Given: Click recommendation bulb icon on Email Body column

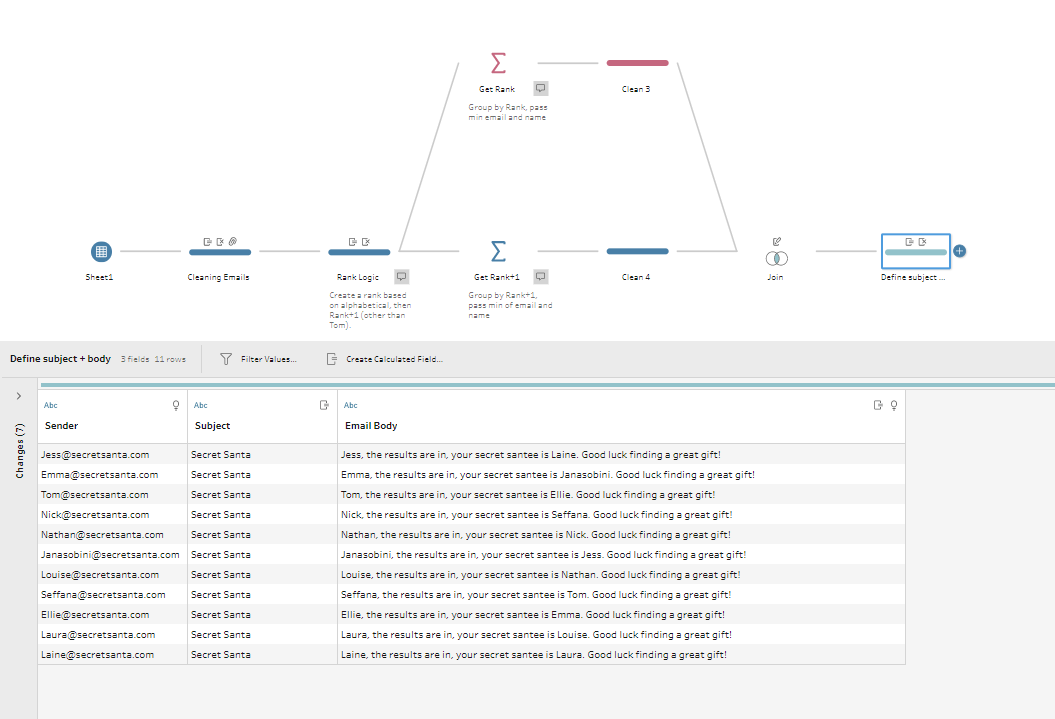Looking at the screenshot, I should point(894,405).
